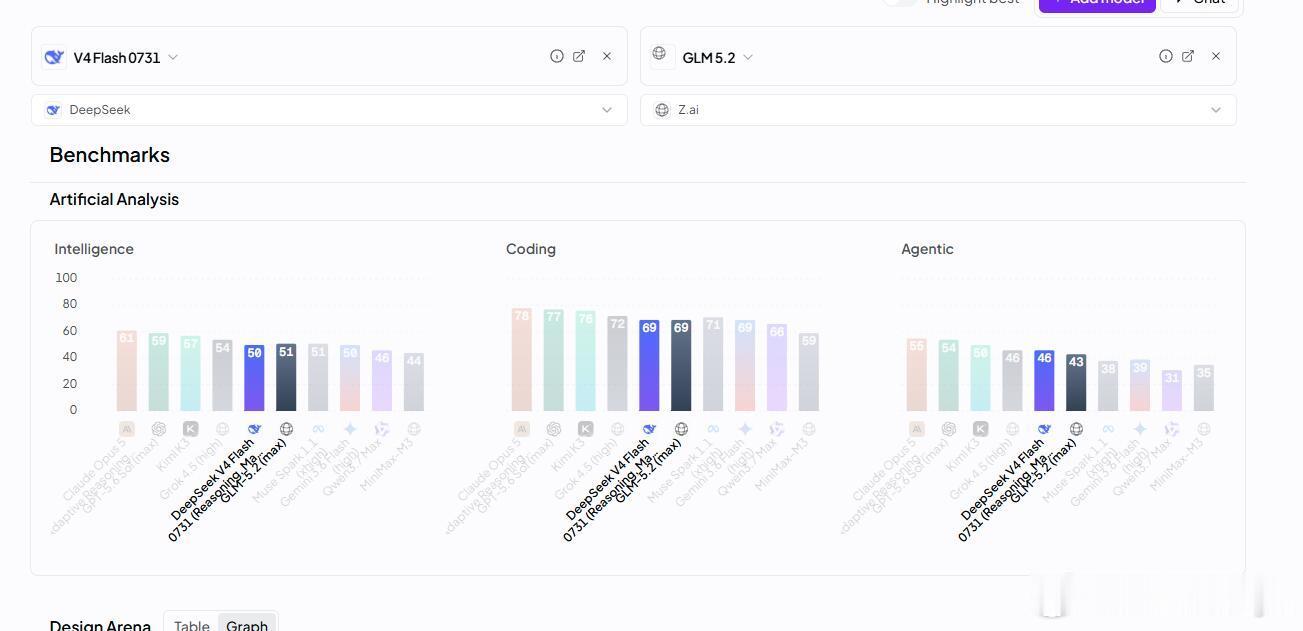Click Qwen icon under Intelligence chart
Viewport: 1303px width, 631px height.
tap(382, 429)
